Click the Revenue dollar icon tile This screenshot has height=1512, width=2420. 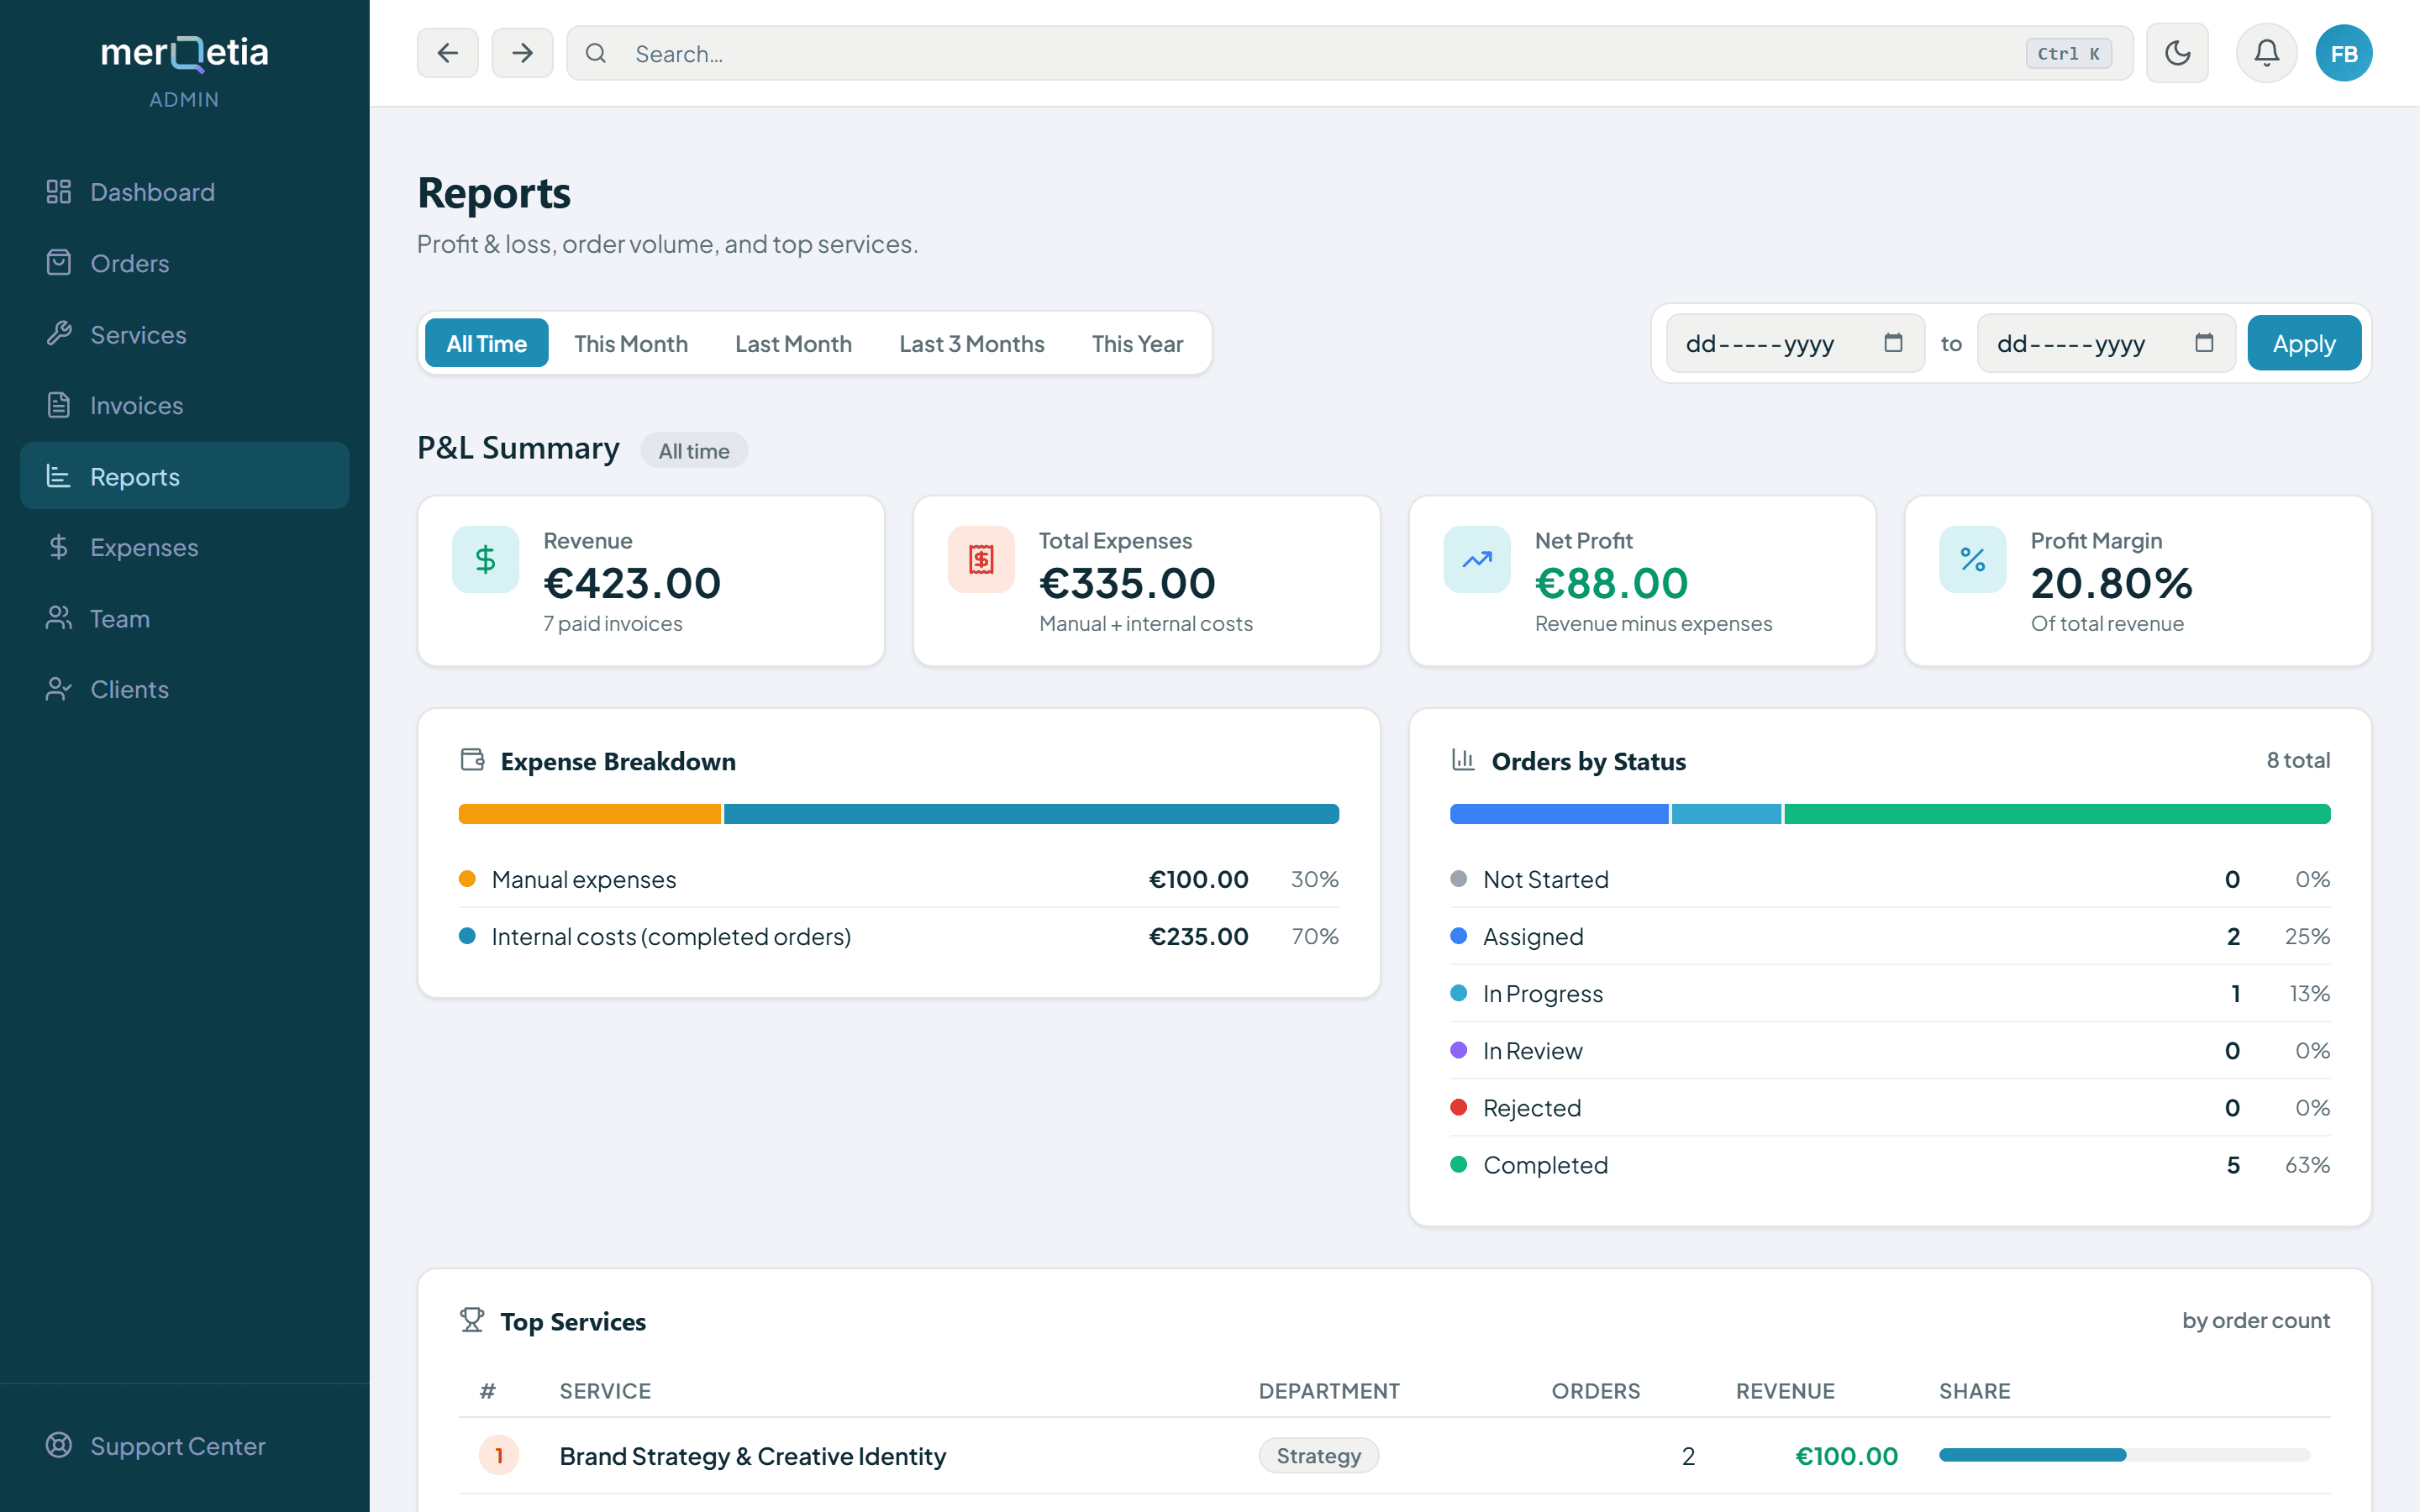pyautogui.click(x=485, y=559)
